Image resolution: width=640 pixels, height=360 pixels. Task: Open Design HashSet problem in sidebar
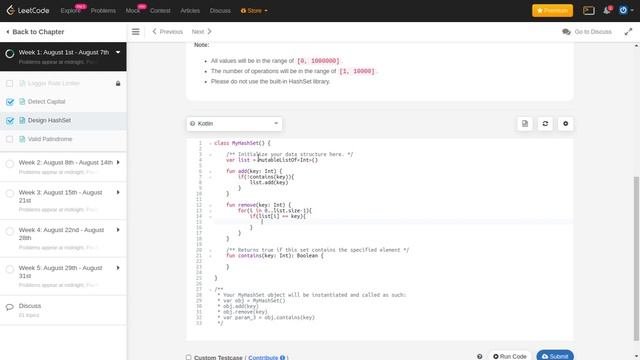tap(49, 120)
